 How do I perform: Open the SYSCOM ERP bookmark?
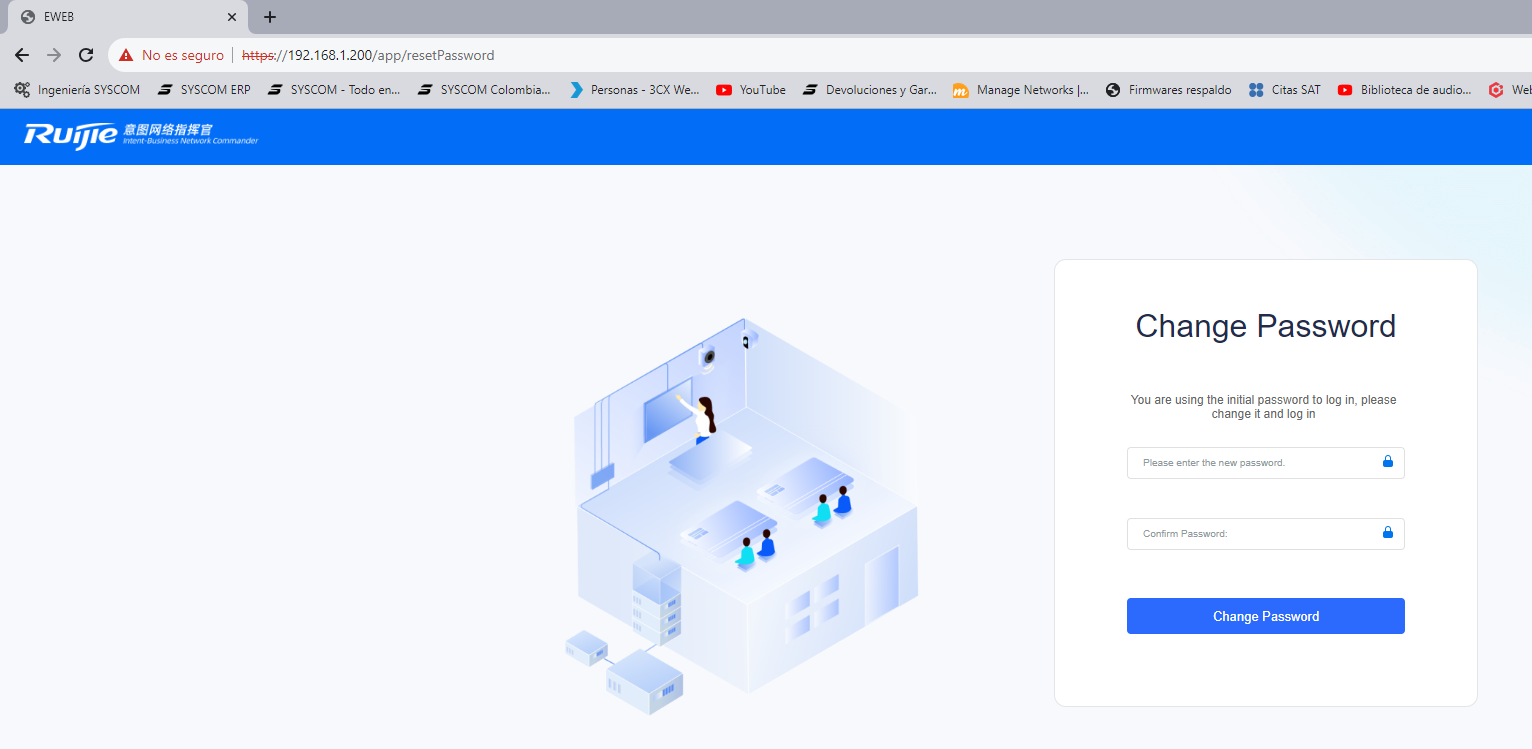click(x=204, y=90)
